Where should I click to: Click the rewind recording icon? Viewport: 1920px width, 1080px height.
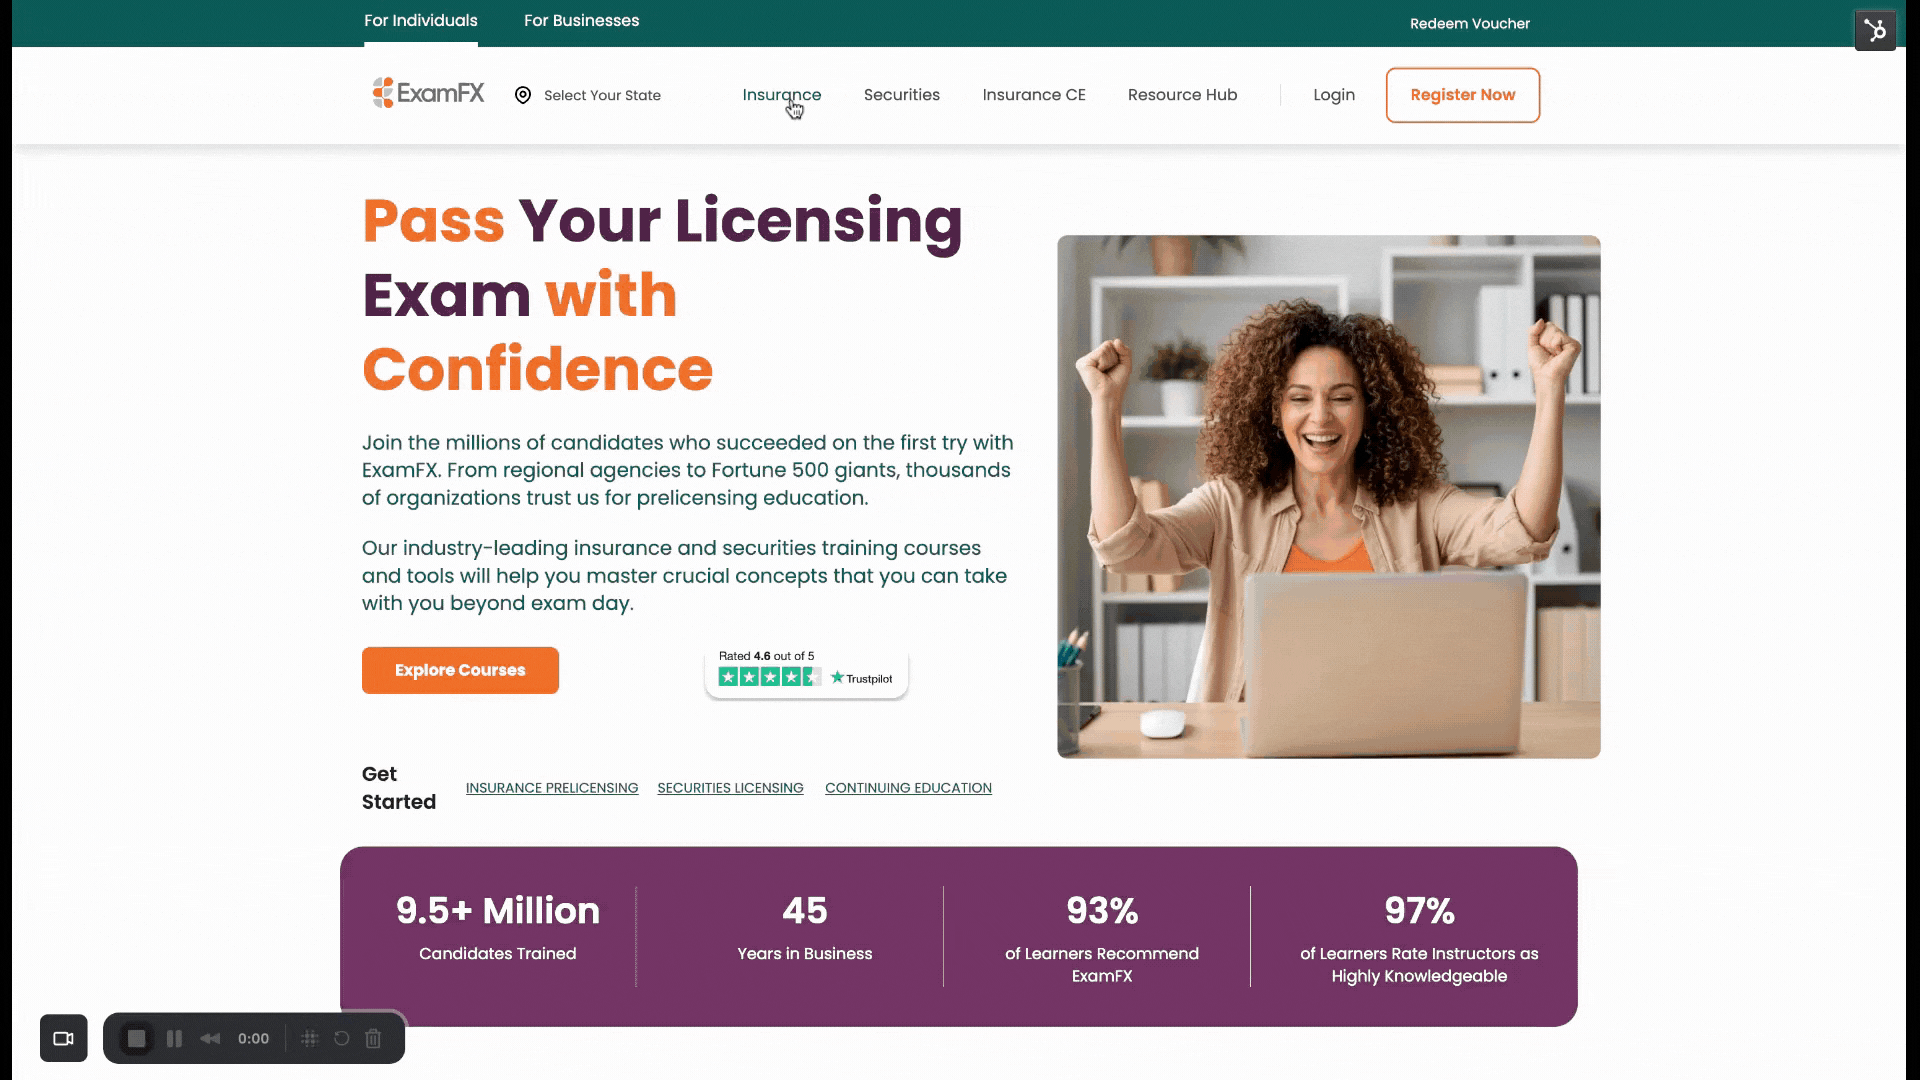pos(210,1038)
